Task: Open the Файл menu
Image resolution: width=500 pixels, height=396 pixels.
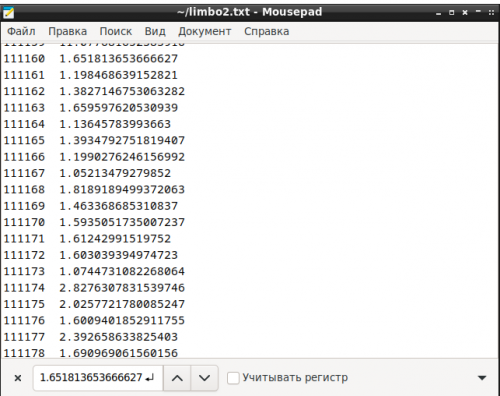Action: pyautogui.click(x=21, y=31)
